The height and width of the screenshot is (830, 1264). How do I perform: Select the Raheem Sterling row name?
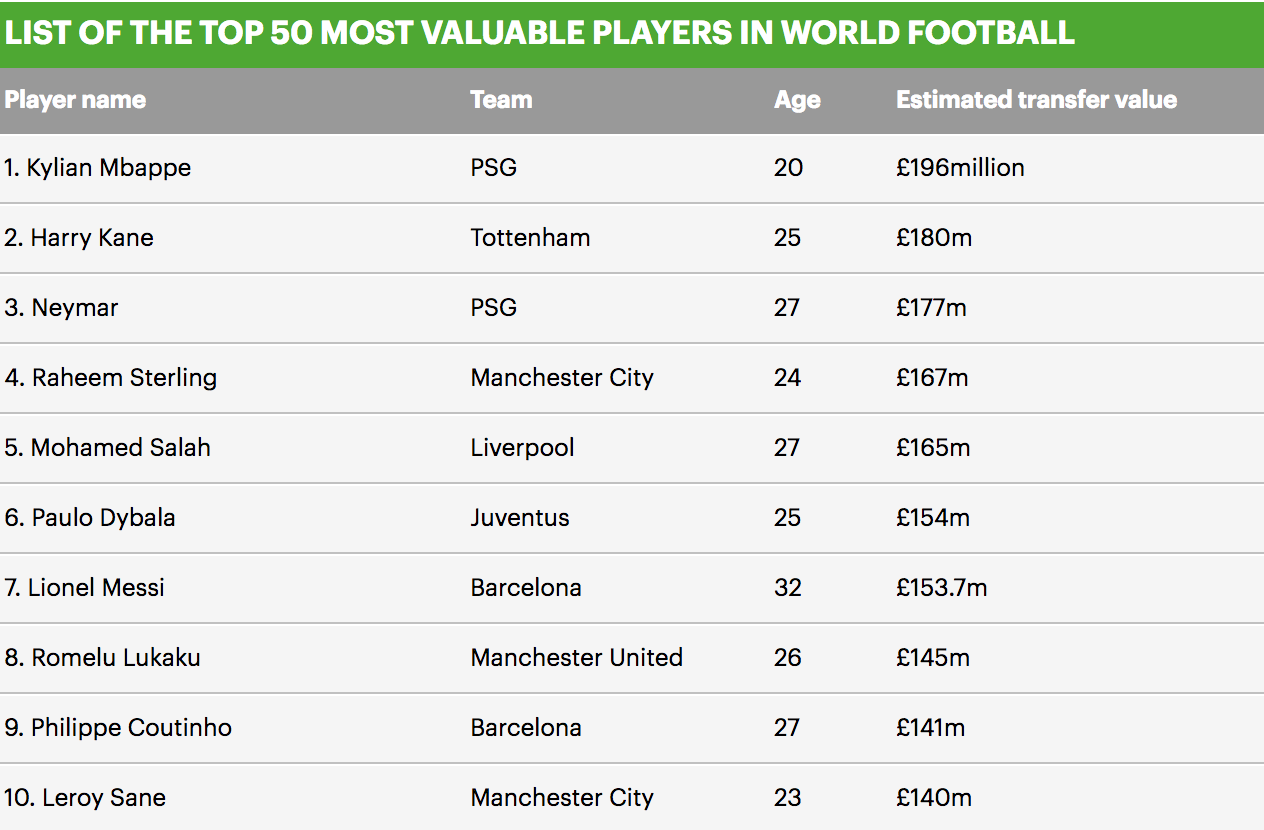point(111,378)
